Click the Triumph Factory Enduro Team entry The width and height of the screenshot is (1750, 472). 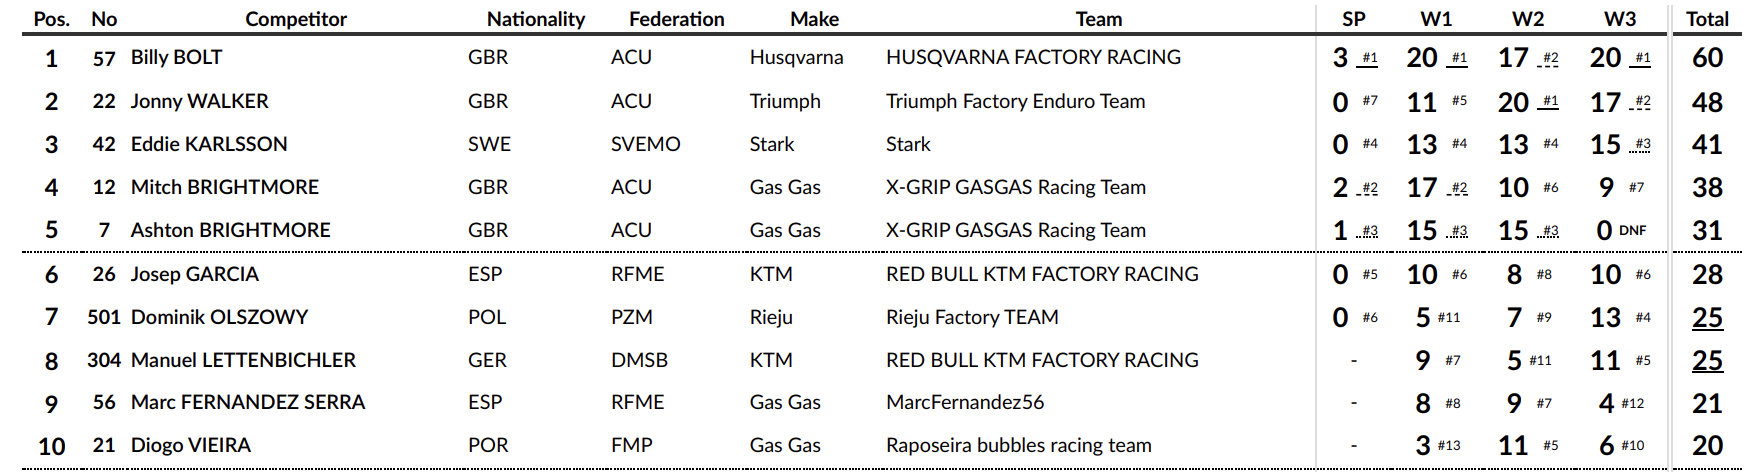[1015, 101]
